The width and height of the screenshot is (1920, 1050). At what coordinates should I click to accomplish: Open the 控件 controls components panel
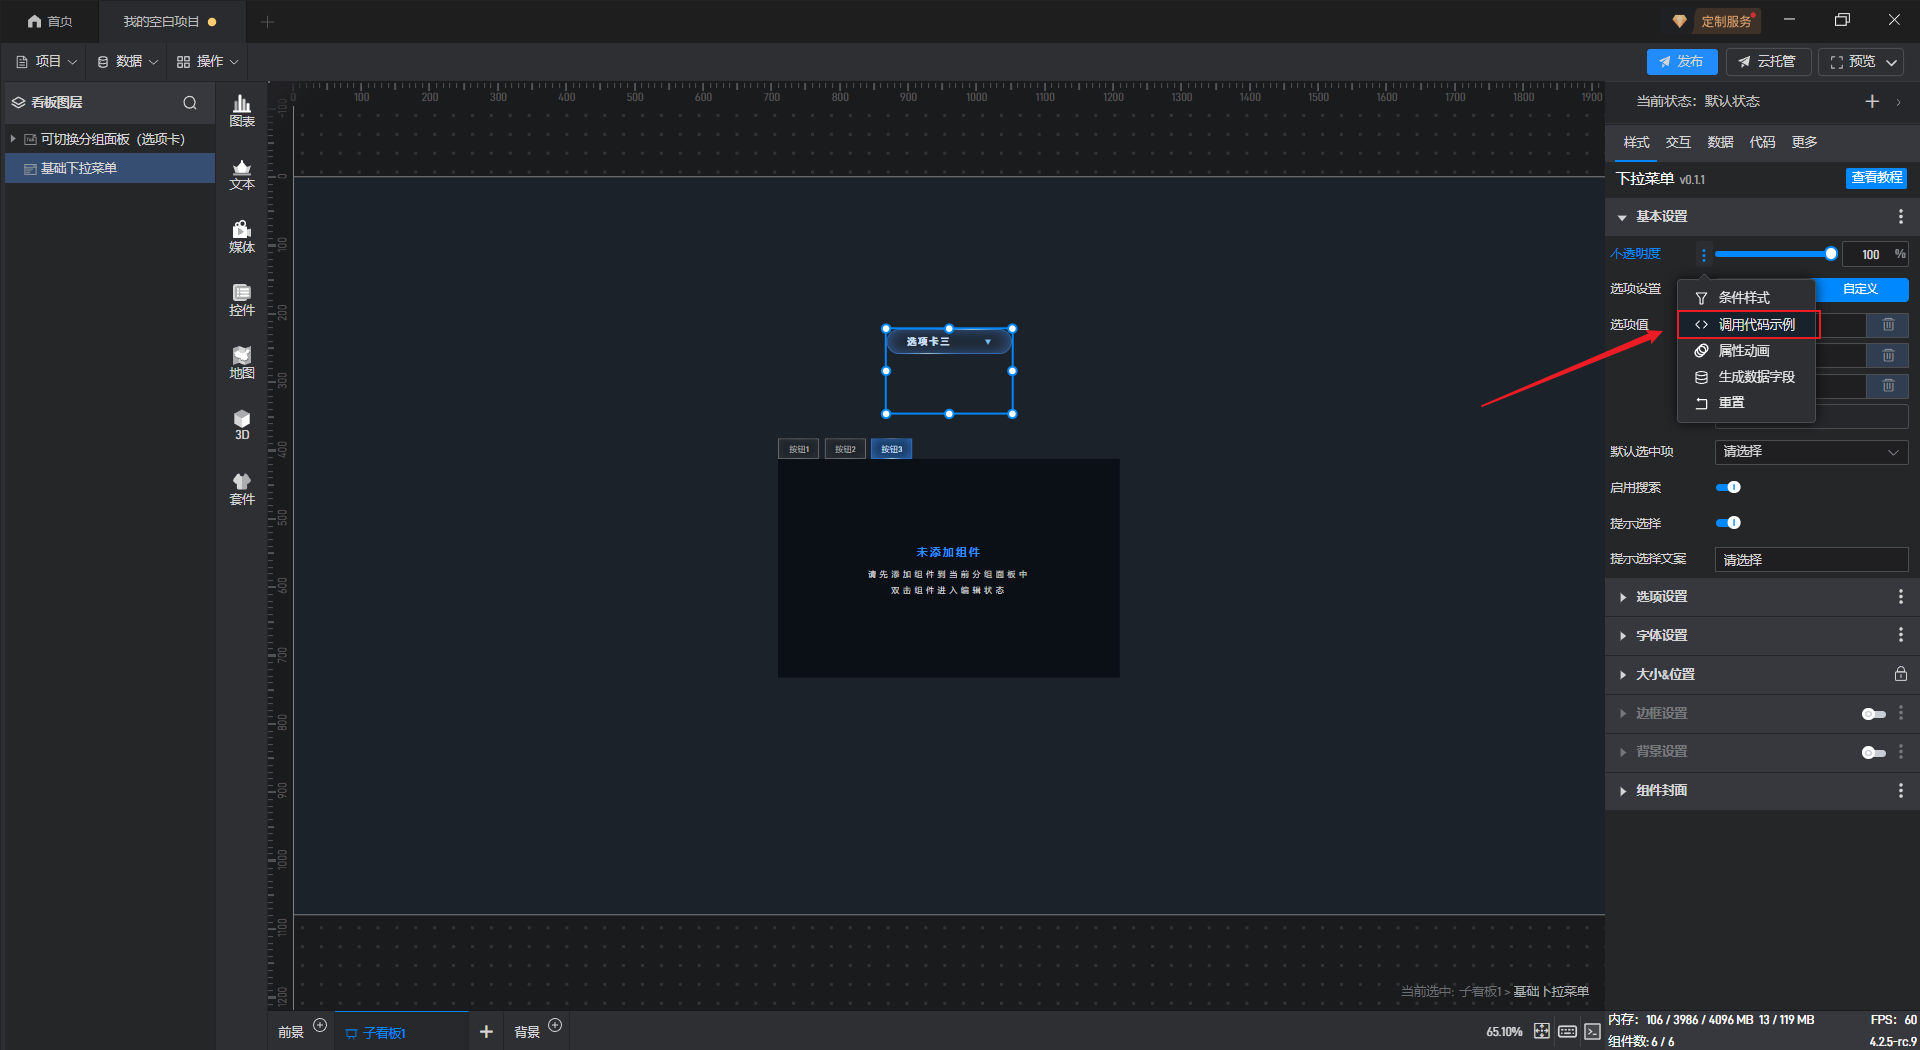[x=242, y=300]
